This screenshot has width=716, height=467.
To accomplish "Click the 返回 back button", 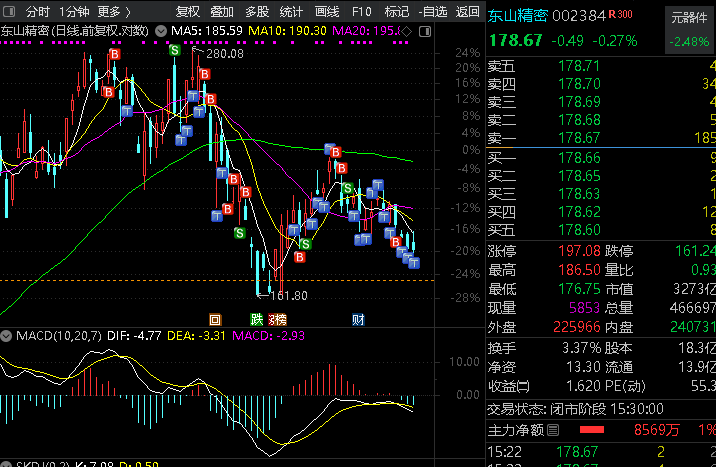I will coord(468,11).
